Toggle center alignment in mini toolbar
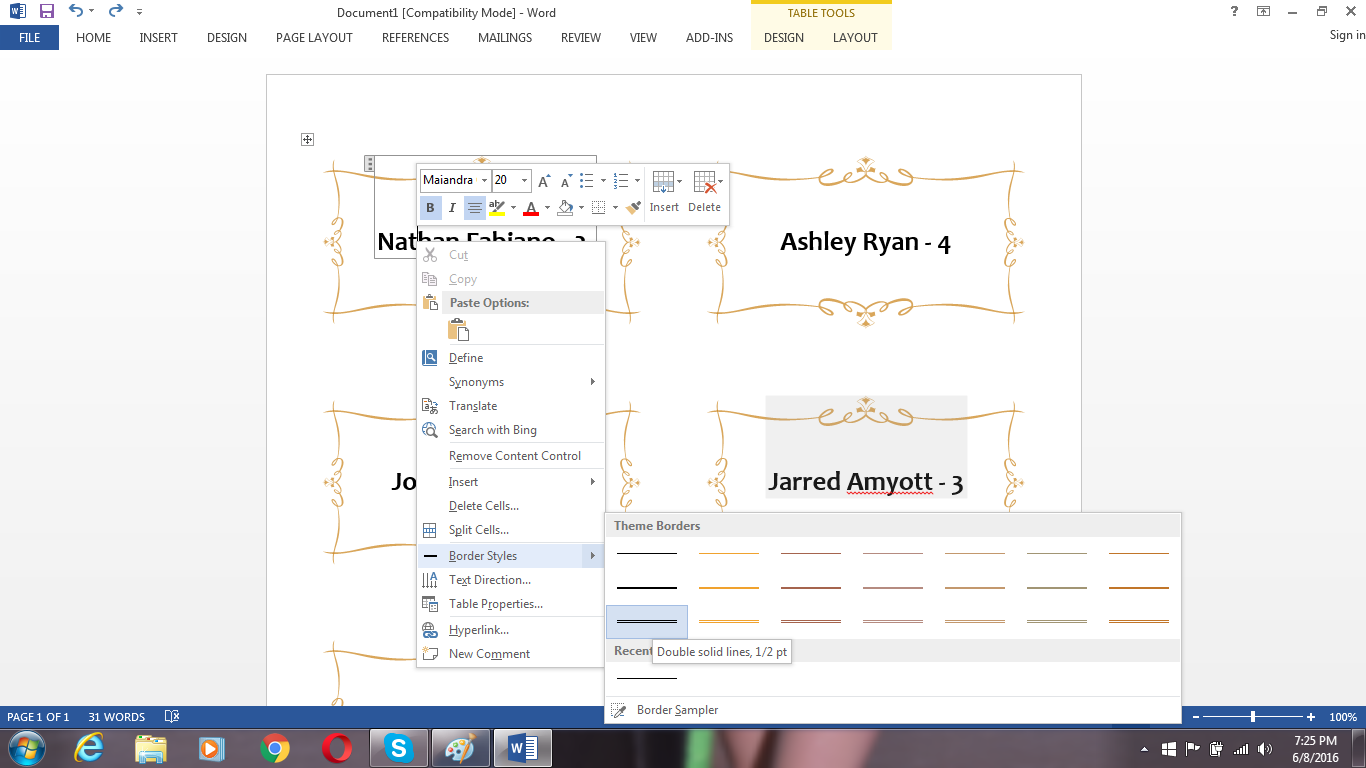Screen dimensions: 1366x768 pos(474,208)
